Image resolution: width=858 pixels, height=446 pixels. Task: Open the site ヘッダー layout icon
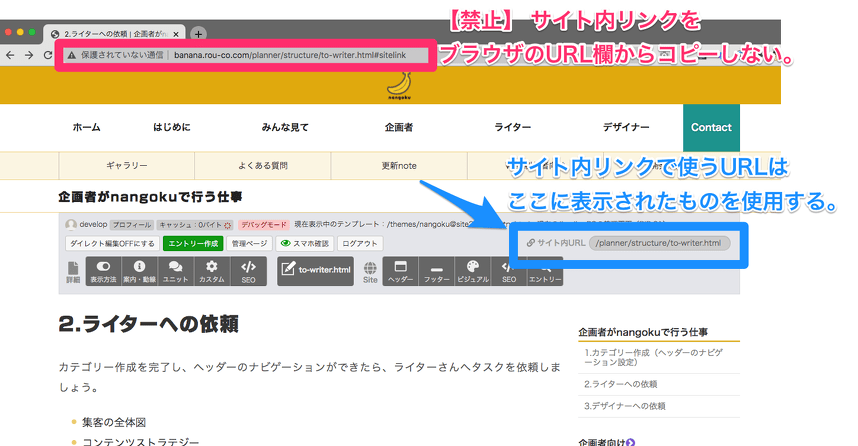point(400,271)
